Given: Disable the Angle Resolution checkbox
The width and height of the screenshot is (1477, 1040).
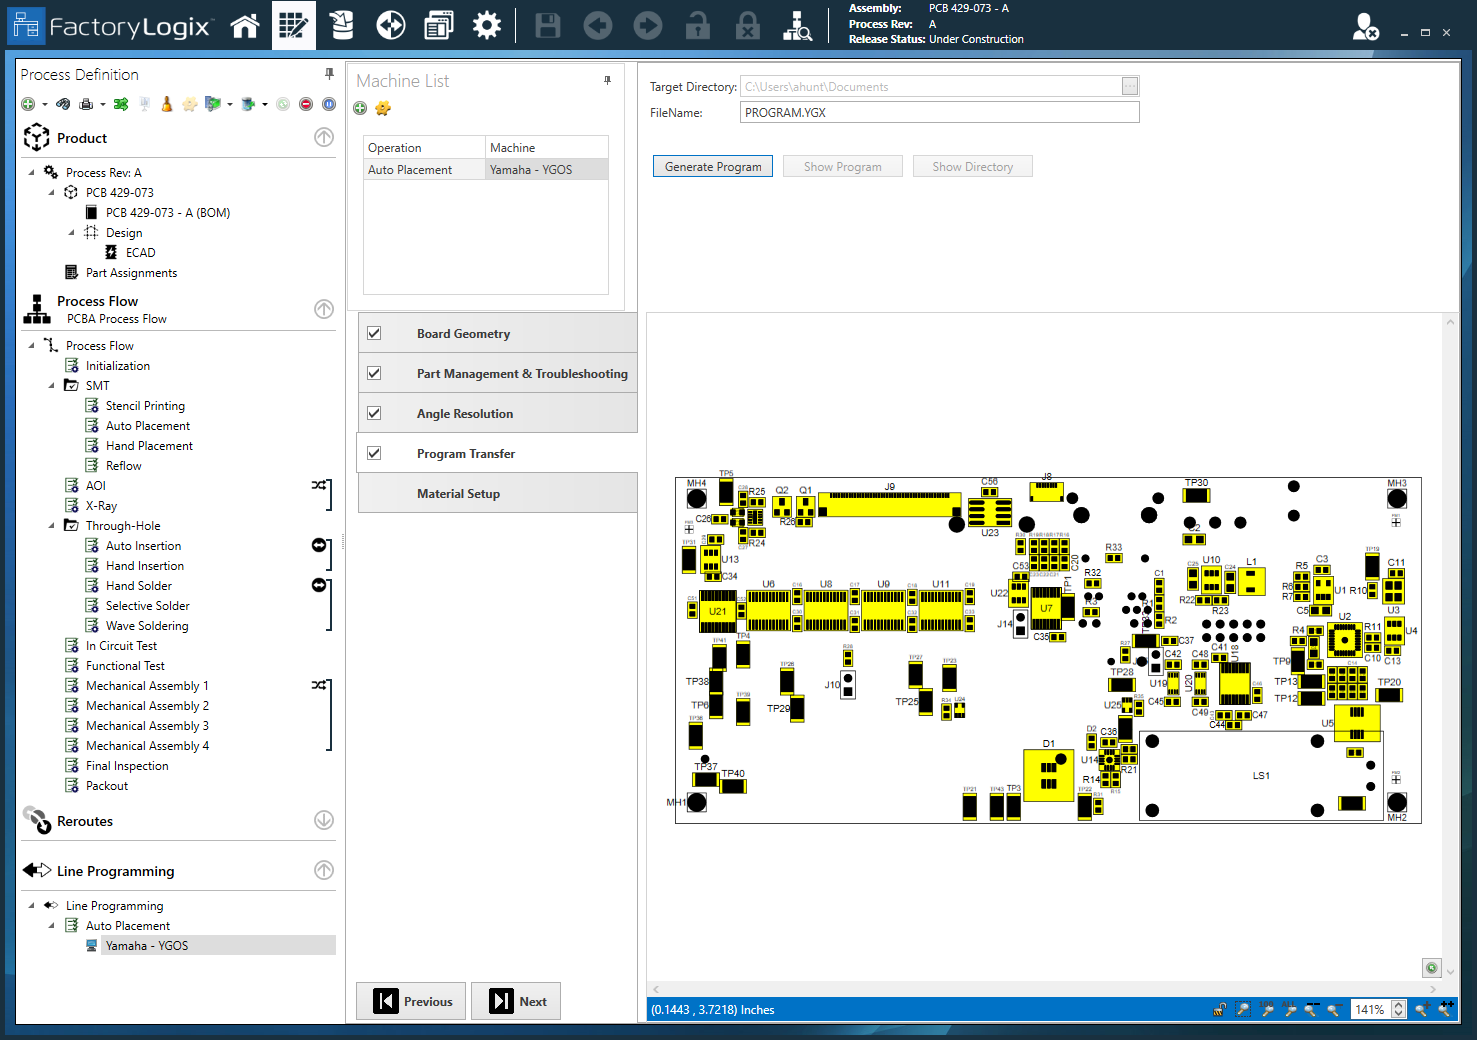Looking at the screenshot, I should point(374,412).
